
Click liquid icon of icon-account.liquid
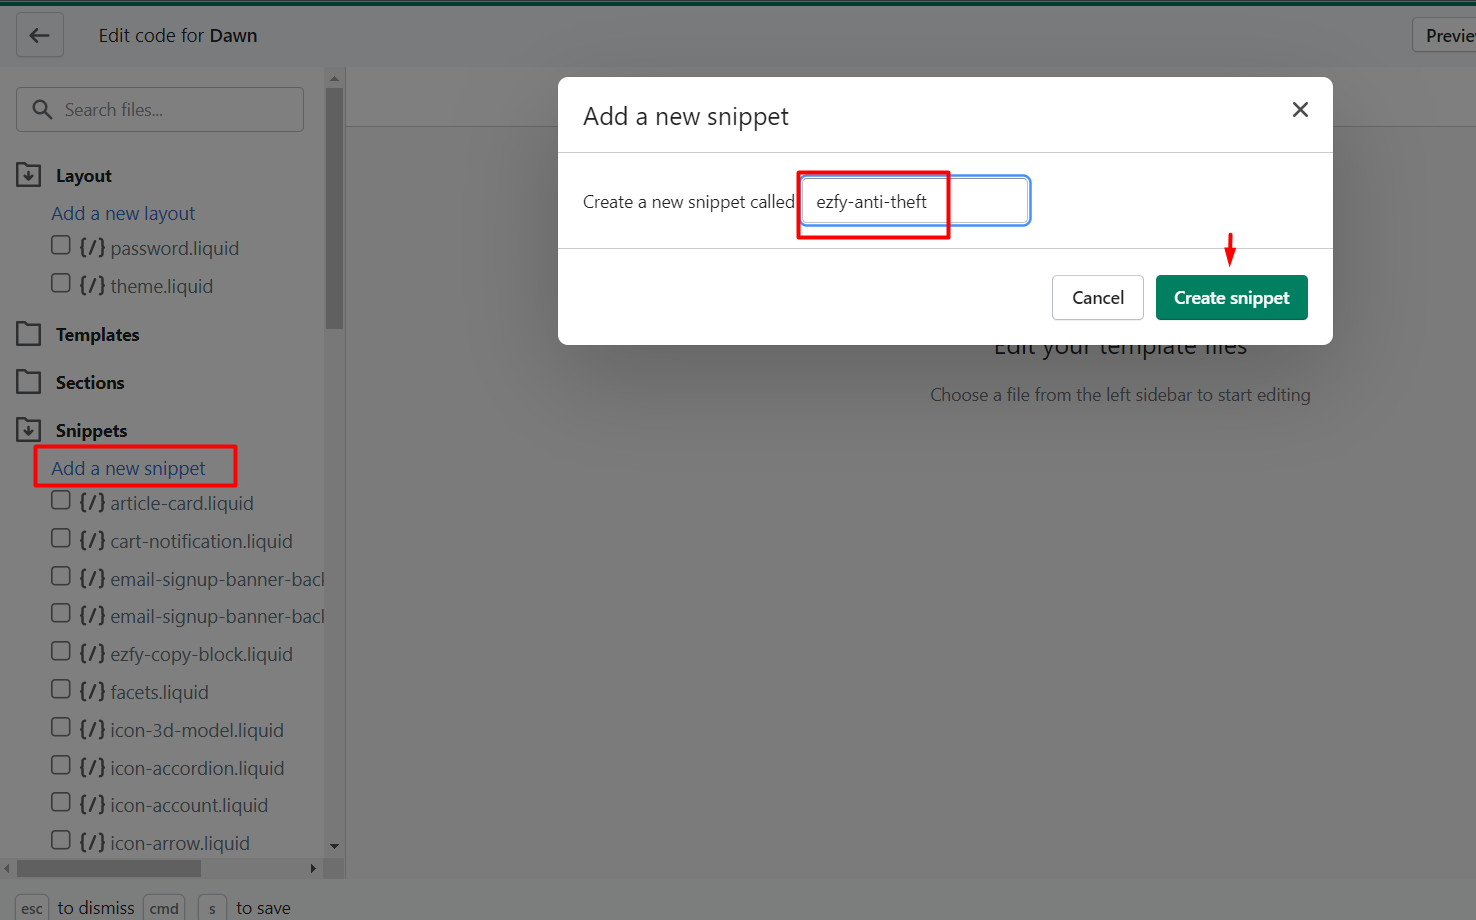point(92,804)
